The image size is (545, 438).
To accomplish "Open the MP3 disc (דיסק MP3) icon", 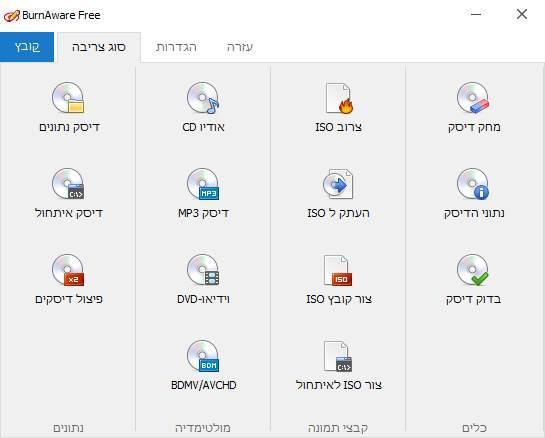I will [x=203, y=184].
